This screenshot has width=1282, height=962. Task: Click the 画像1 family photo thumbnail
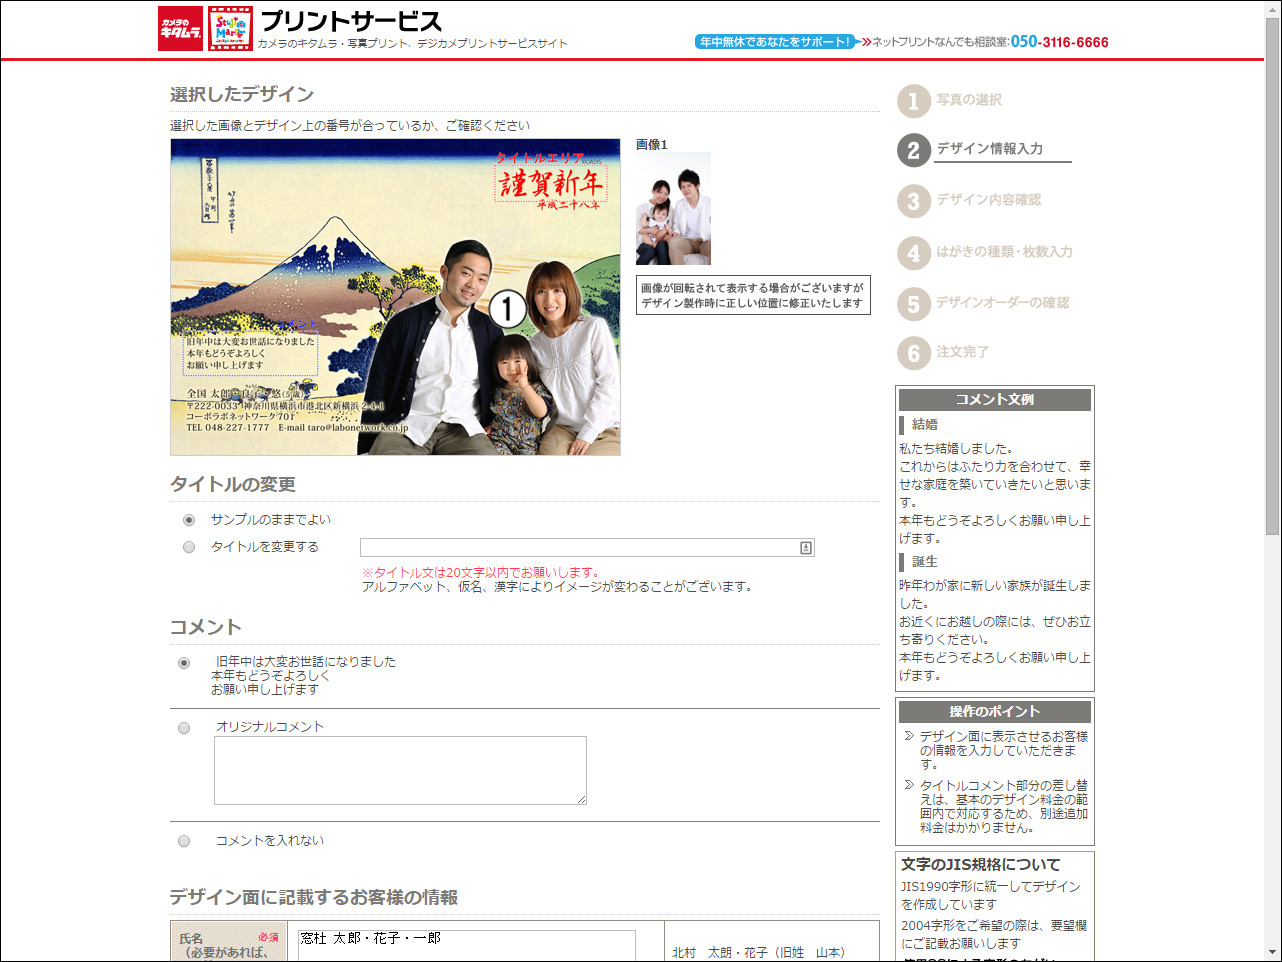(x=673, y=208)
